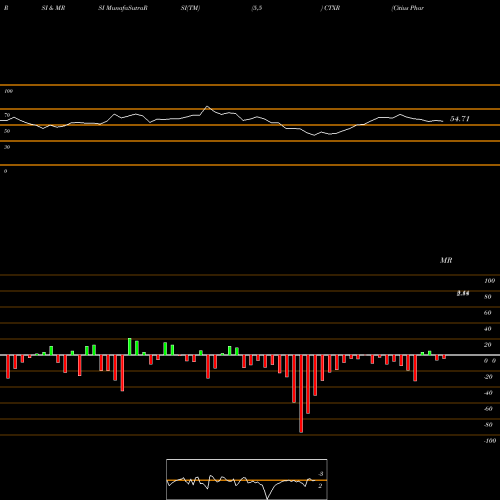The width and height of the screenshot is (500, 500).
Task: Click the "MR" panel title
Action: point(446,260)
